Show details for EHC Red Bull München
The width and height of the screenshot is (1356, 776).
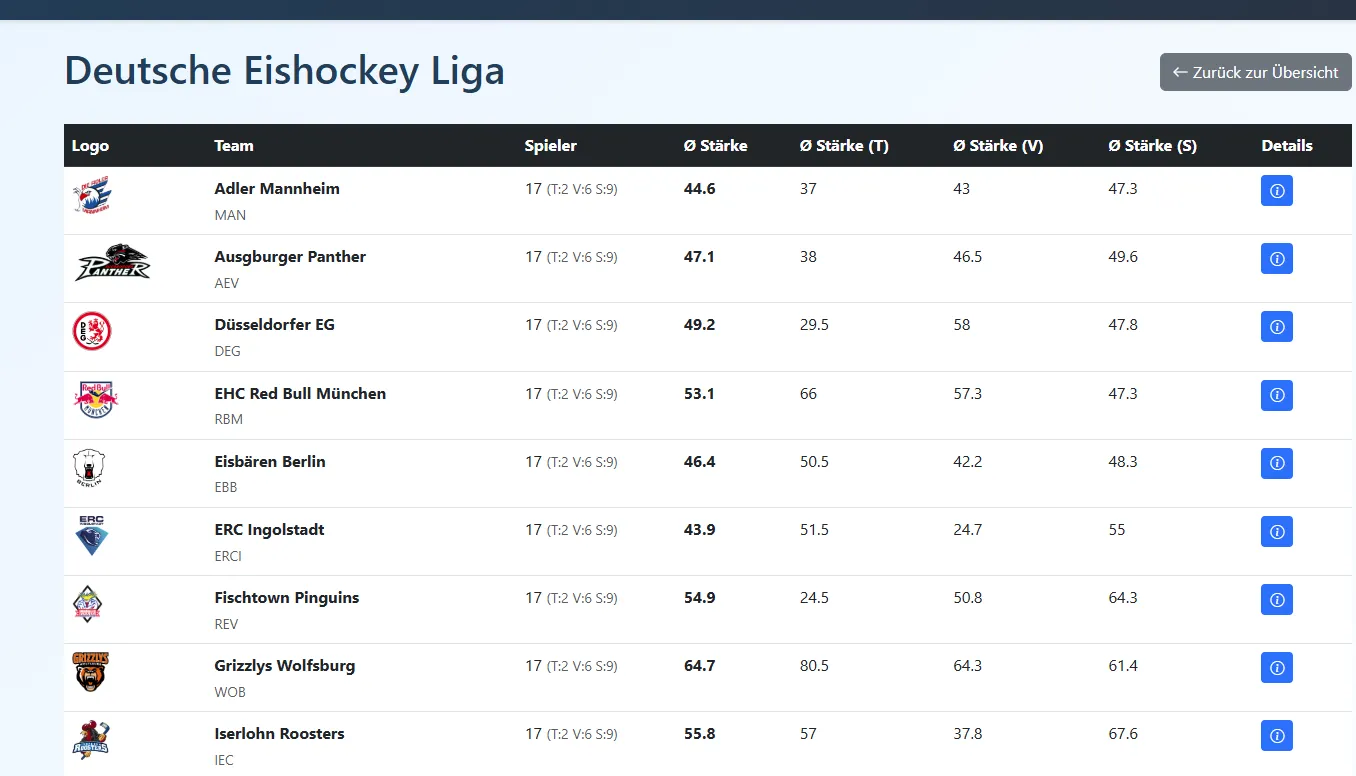pyautogui.click(x=1276, y=395)
